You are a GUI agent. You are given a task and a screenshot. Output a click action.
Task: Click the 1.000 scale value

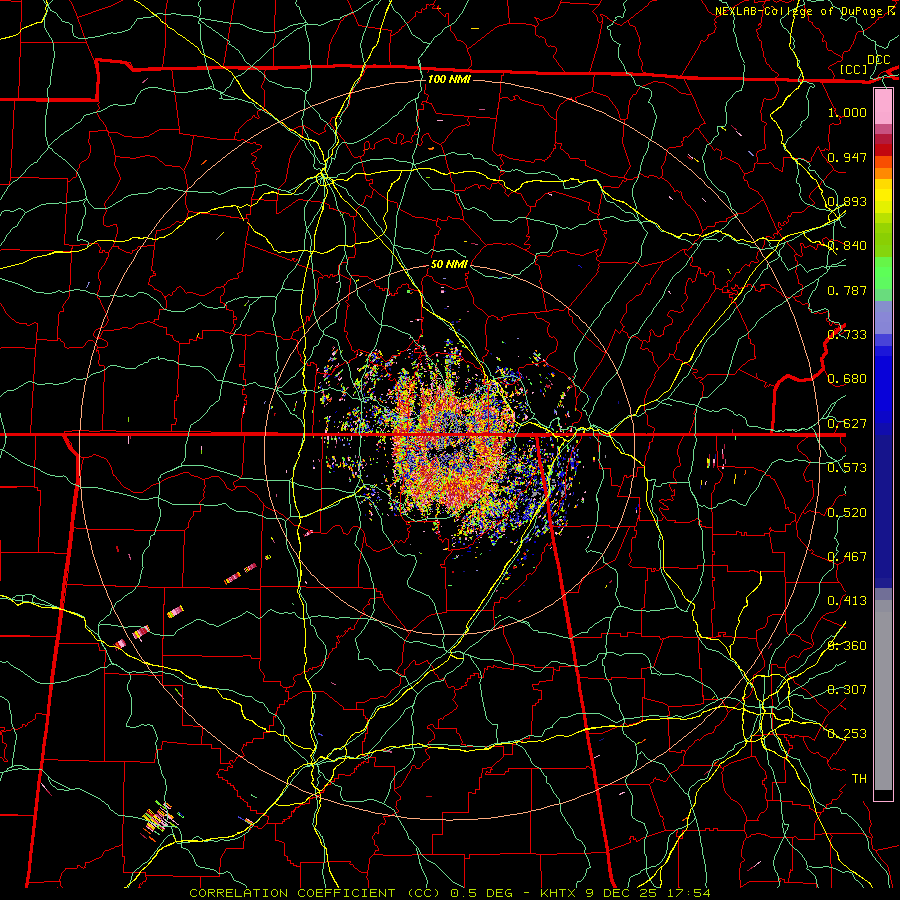coord(847,112)
